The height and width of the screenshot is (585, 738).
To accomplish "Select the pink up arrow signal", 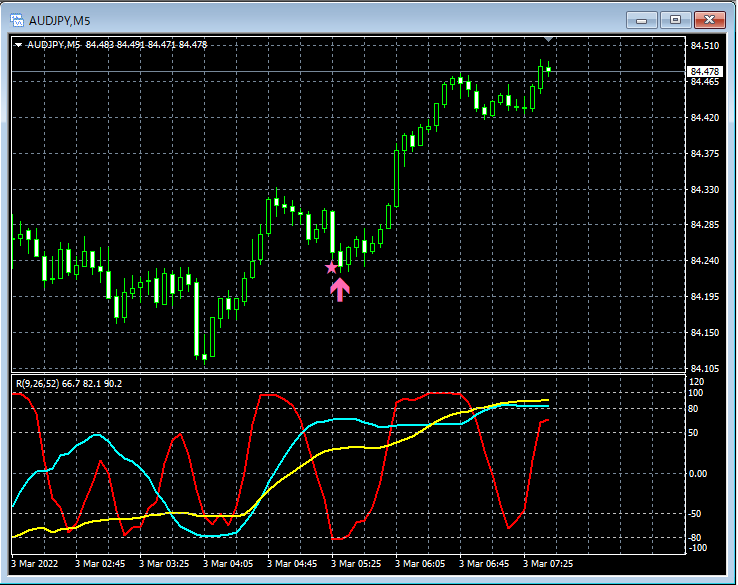I will click(x=340, y=289).
